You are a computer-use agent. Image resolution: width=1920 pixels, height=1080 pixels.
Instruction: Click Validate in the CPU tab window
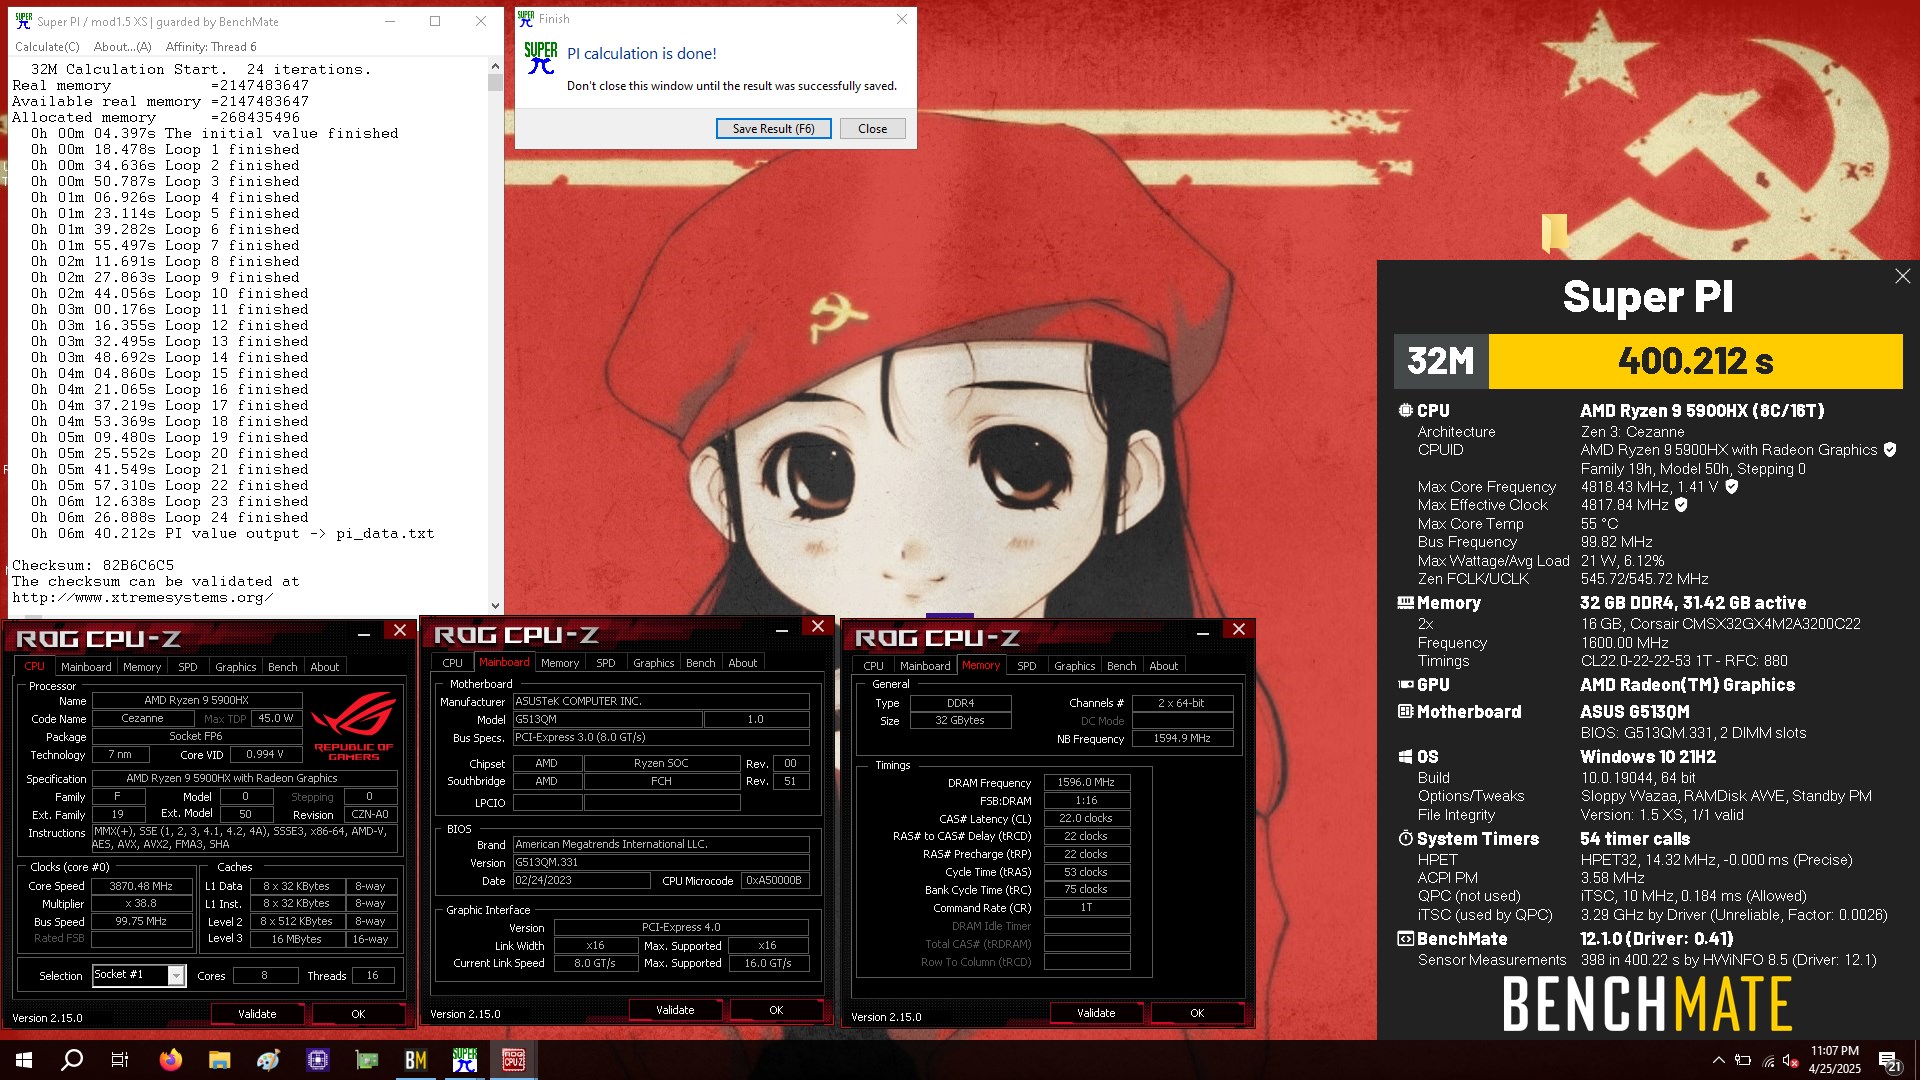pyautogui.click(x=257, y=1014)
